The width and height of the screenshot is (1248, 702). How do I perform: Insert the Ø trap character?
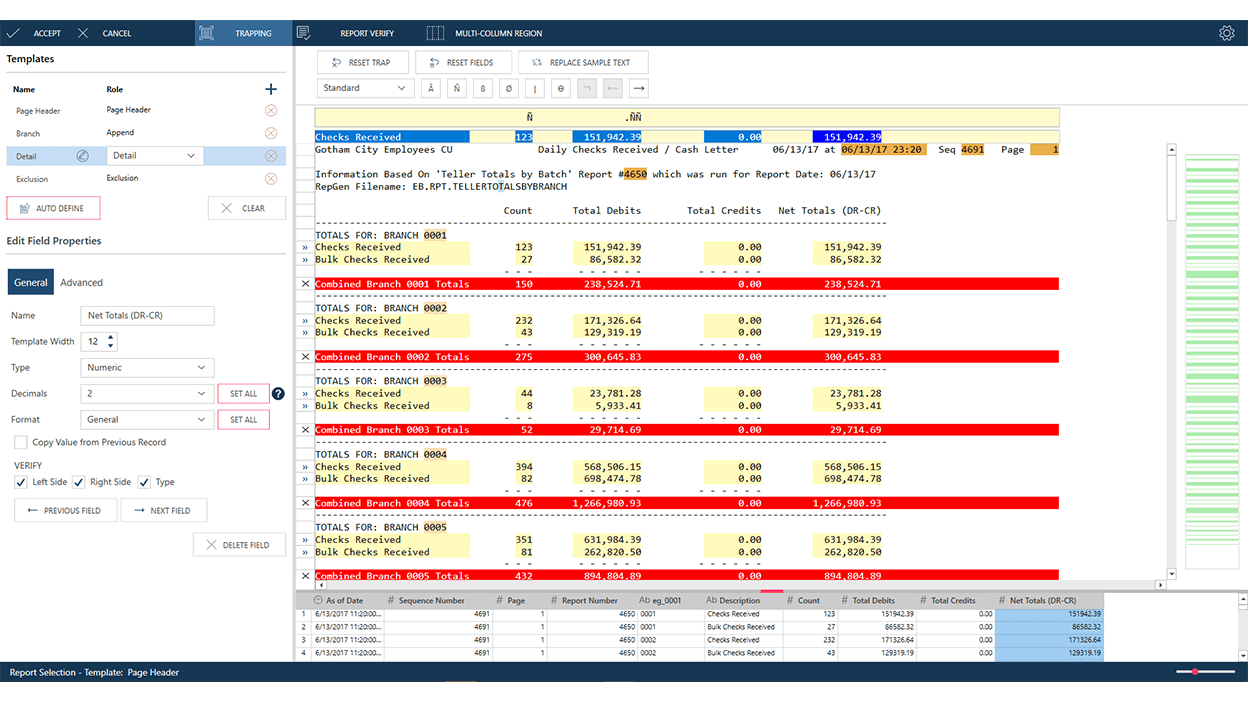pyautogui.click(x=509, y=88)
